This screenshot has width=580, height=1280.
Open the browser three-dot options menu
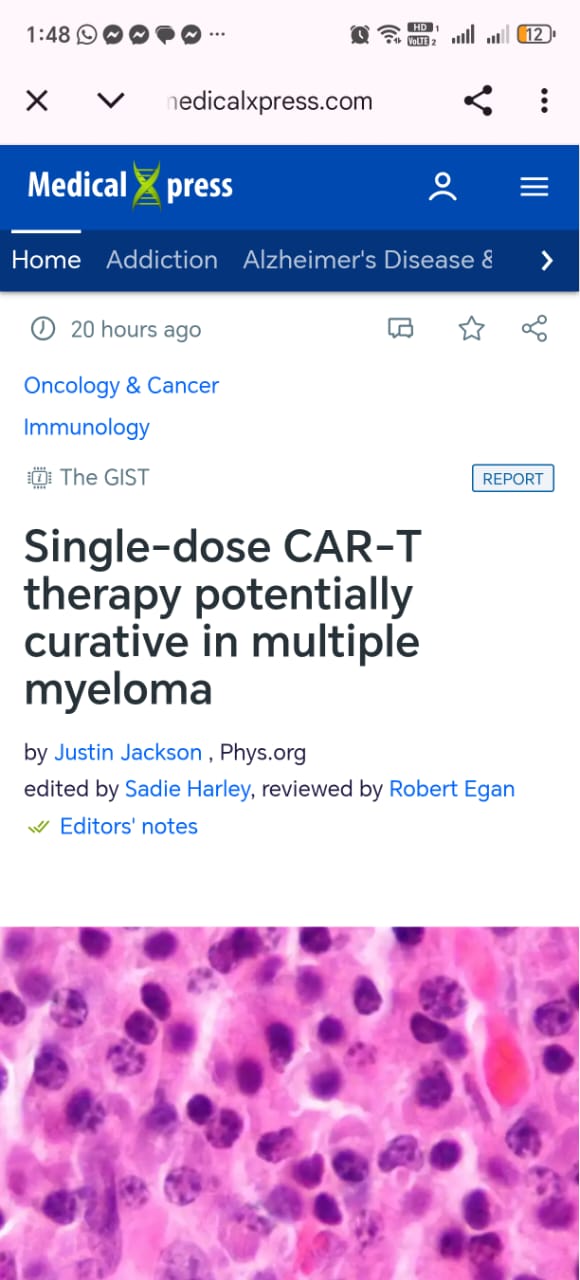pos(544,101)
